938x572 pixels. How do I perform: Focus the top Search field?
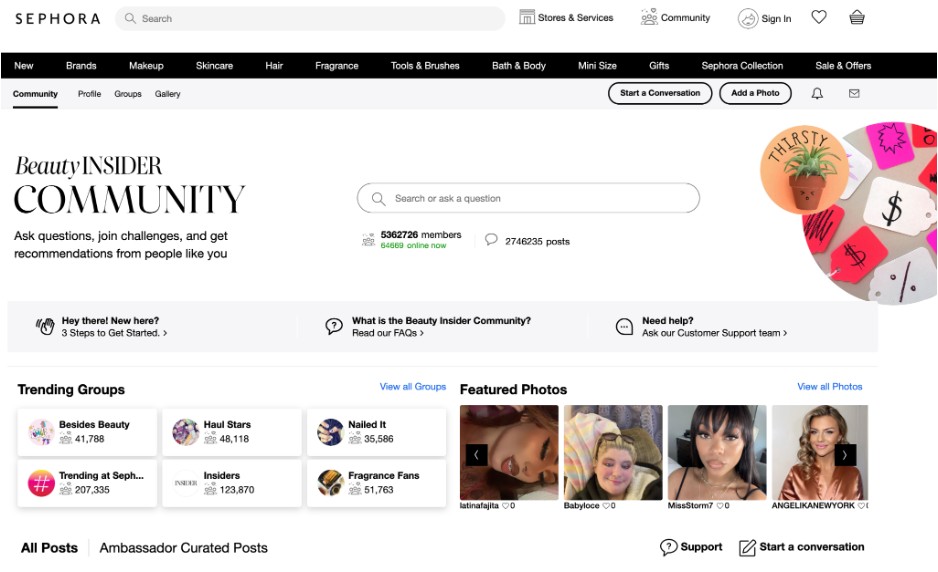pos(310,19)
